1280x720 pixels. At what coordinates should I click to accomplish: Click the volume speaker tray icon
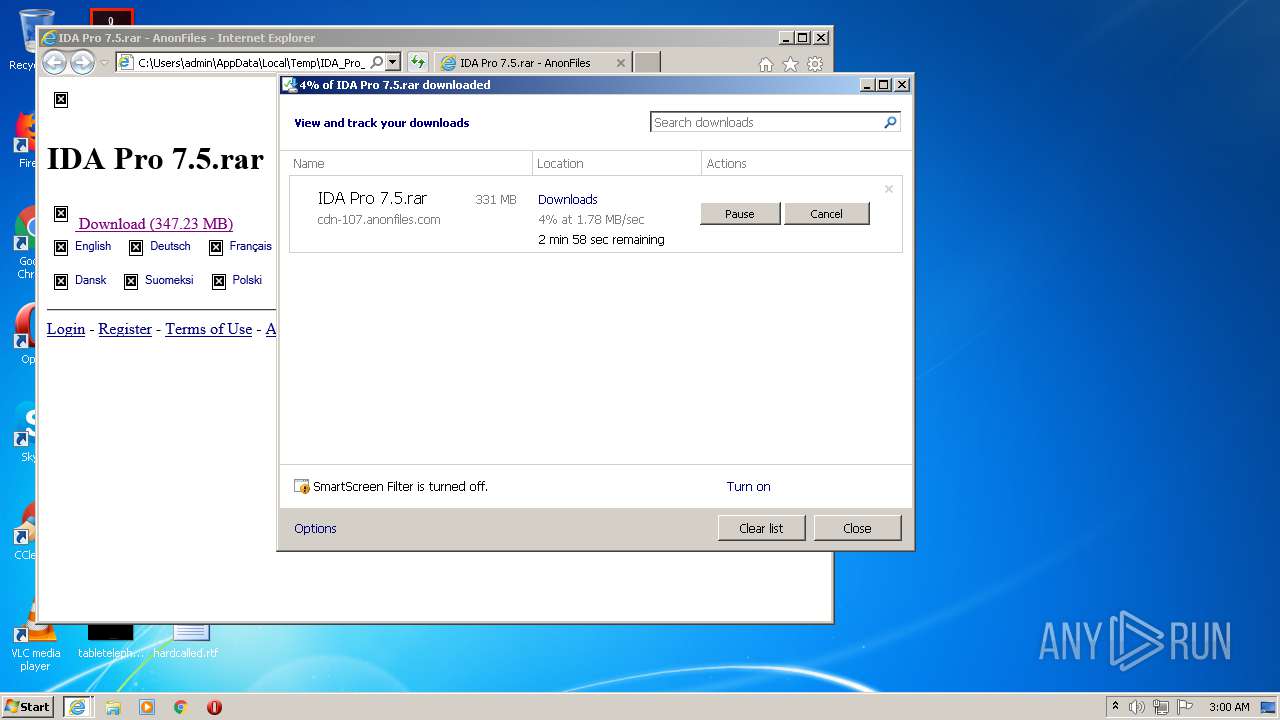coord(1137,706)
